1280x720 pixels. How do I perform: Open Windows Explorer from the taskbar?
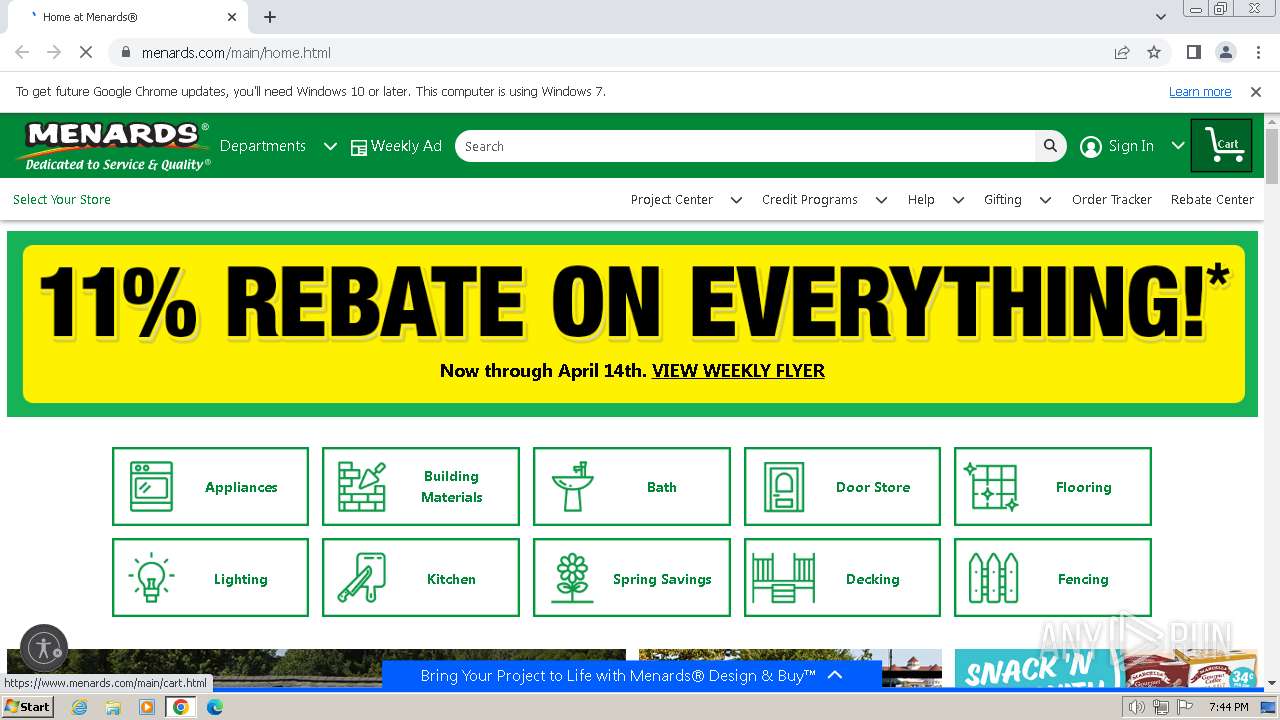click(113, 707)
